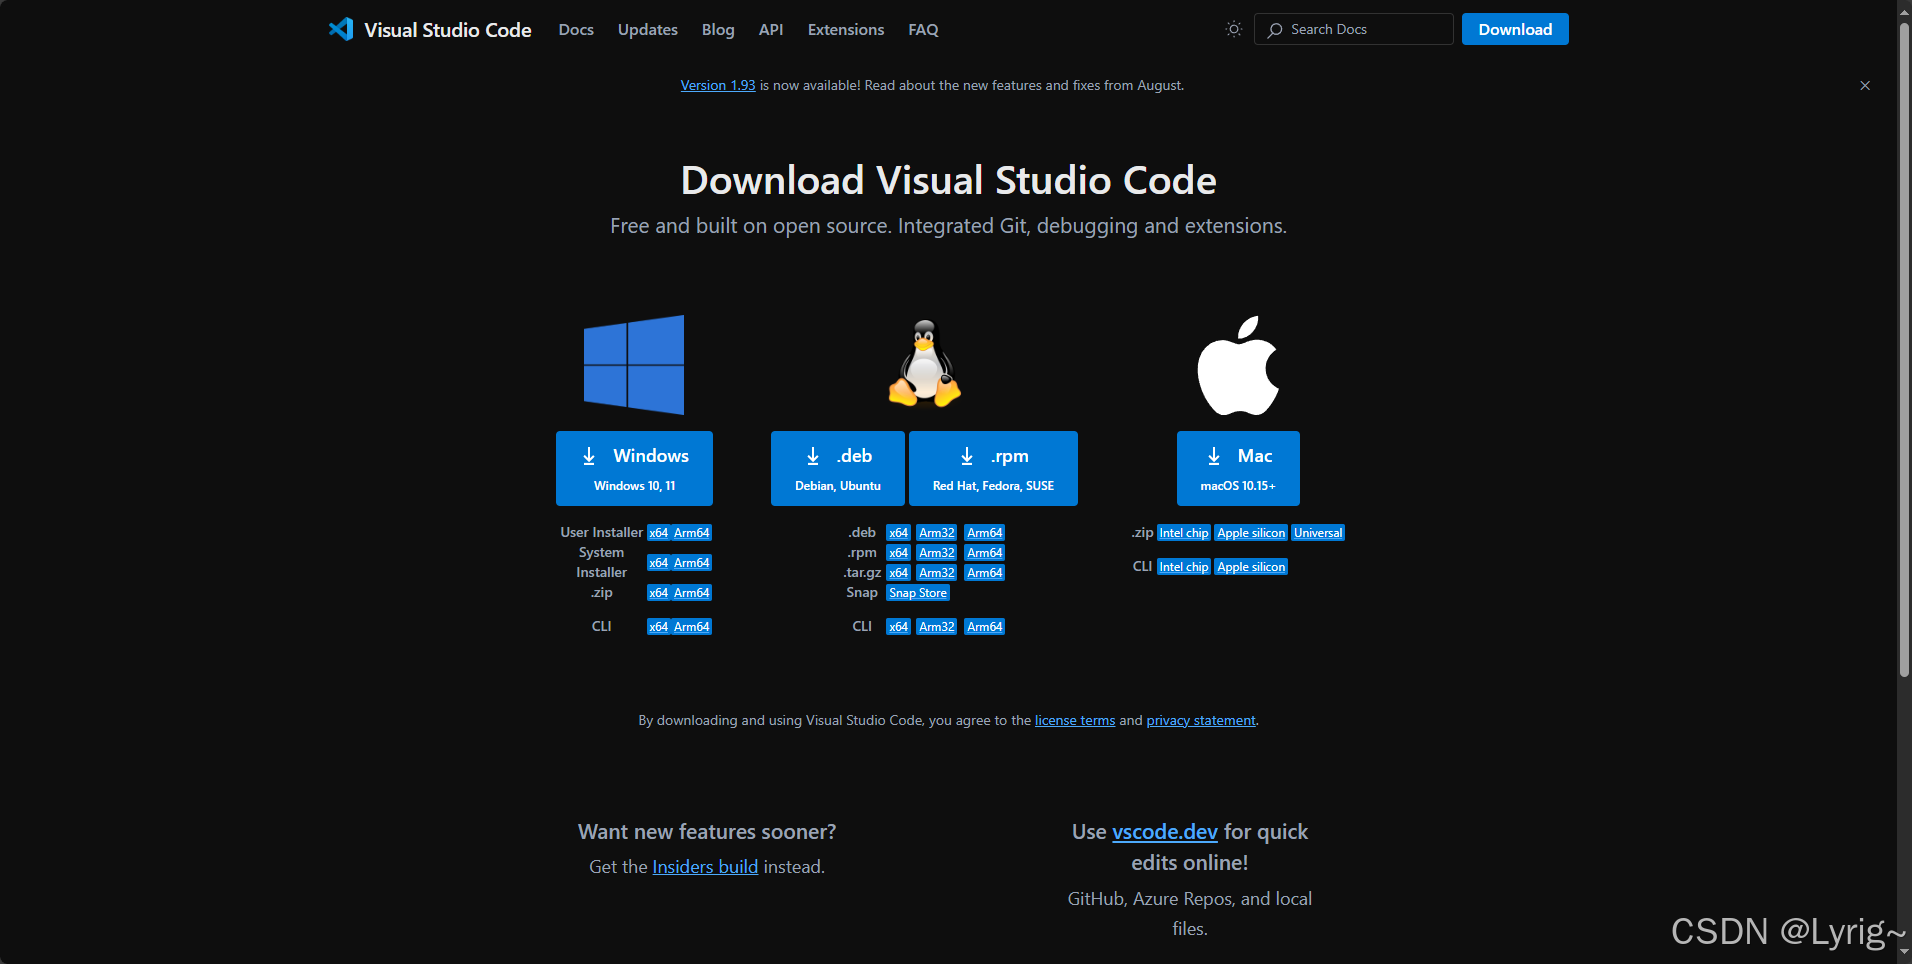Select Linux .rpm x64 link
1912x964 pixels.
coord(898,553)
